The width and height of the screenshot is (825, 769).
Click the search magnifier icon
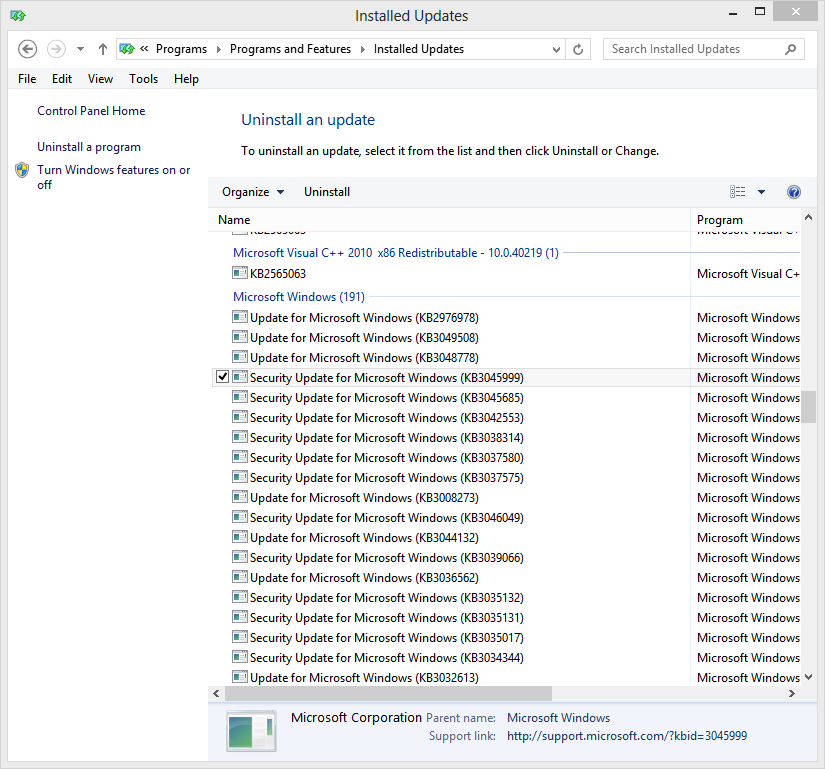pos(790,49)
